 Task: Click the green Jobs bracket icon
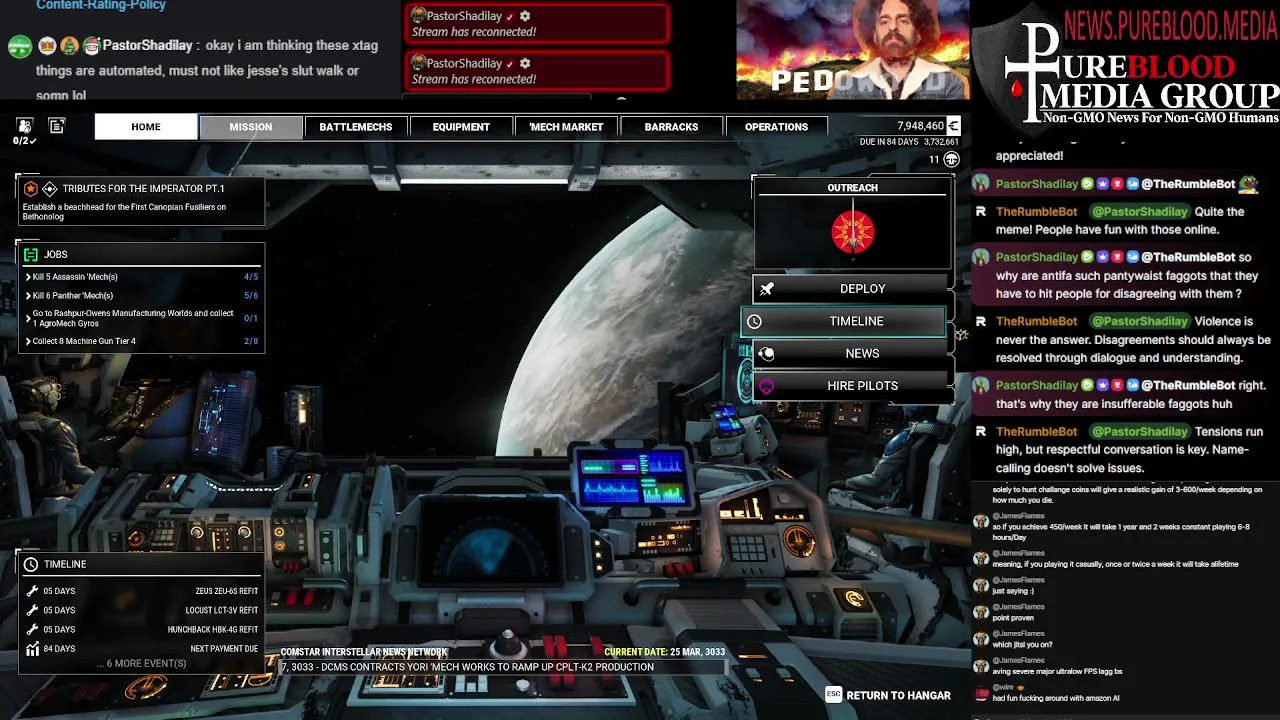(31, 254)
